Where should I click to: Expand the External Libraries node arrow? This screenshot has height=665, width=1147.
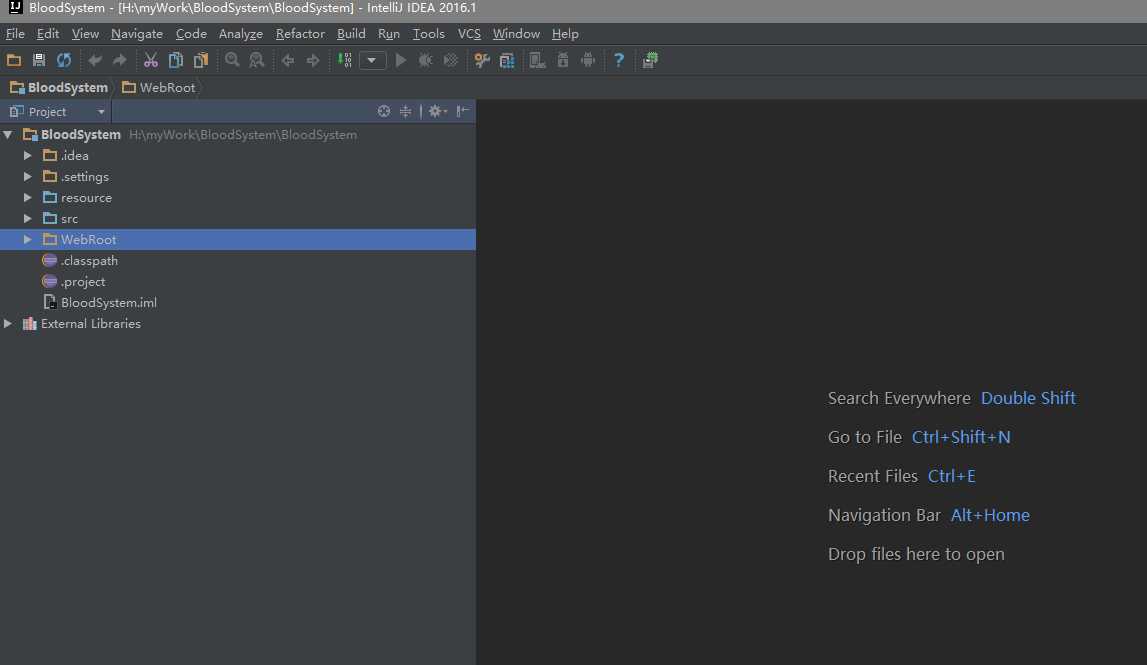pyautogui.click(x=8, y=323)
